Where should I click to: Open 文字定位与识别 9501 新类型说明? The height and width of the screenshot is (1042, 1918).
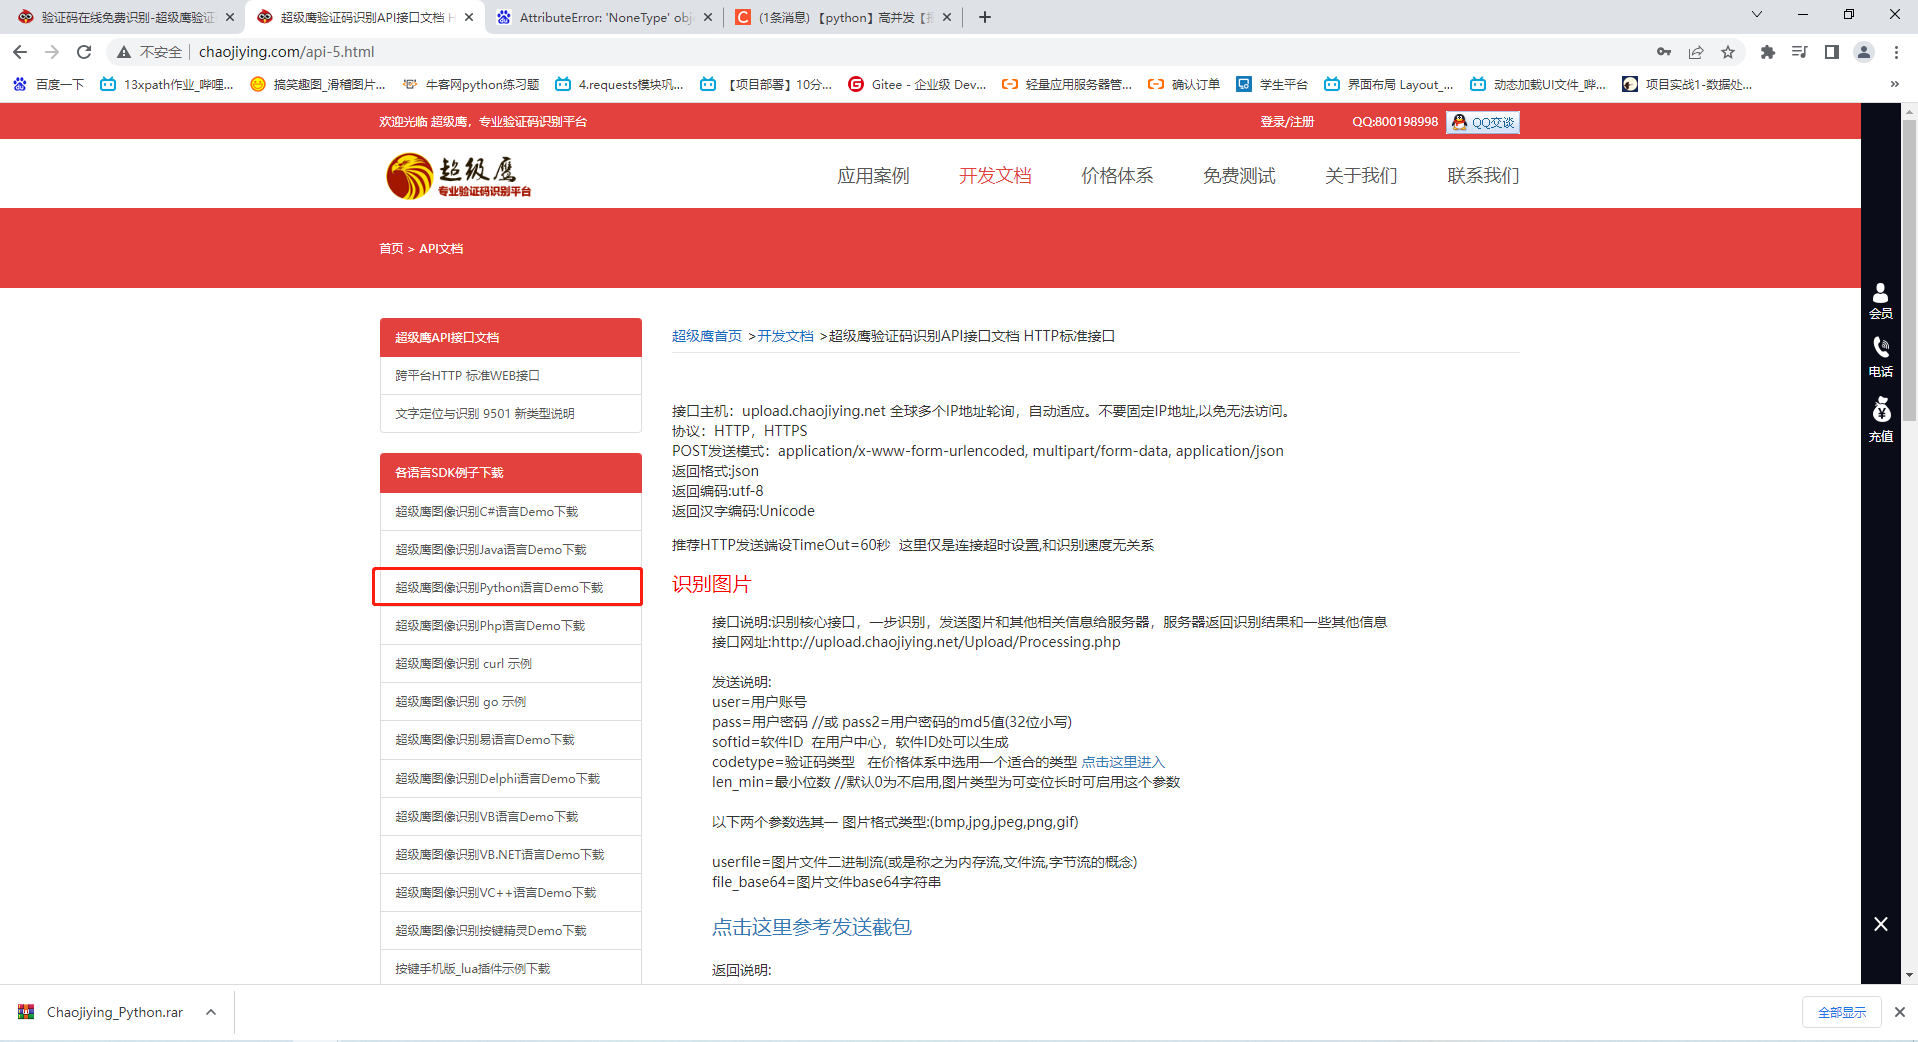(x=510, y=414)
